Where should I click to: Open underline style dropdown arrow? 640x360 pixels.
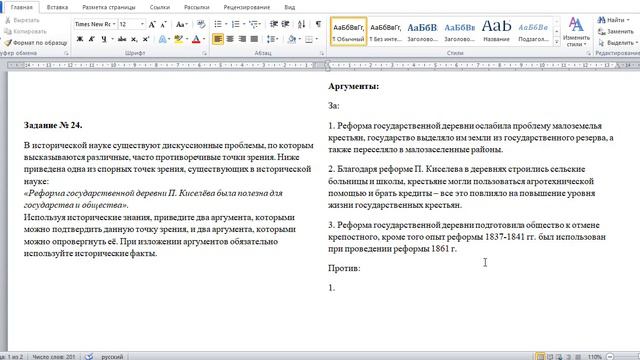[x=112, y=39]
